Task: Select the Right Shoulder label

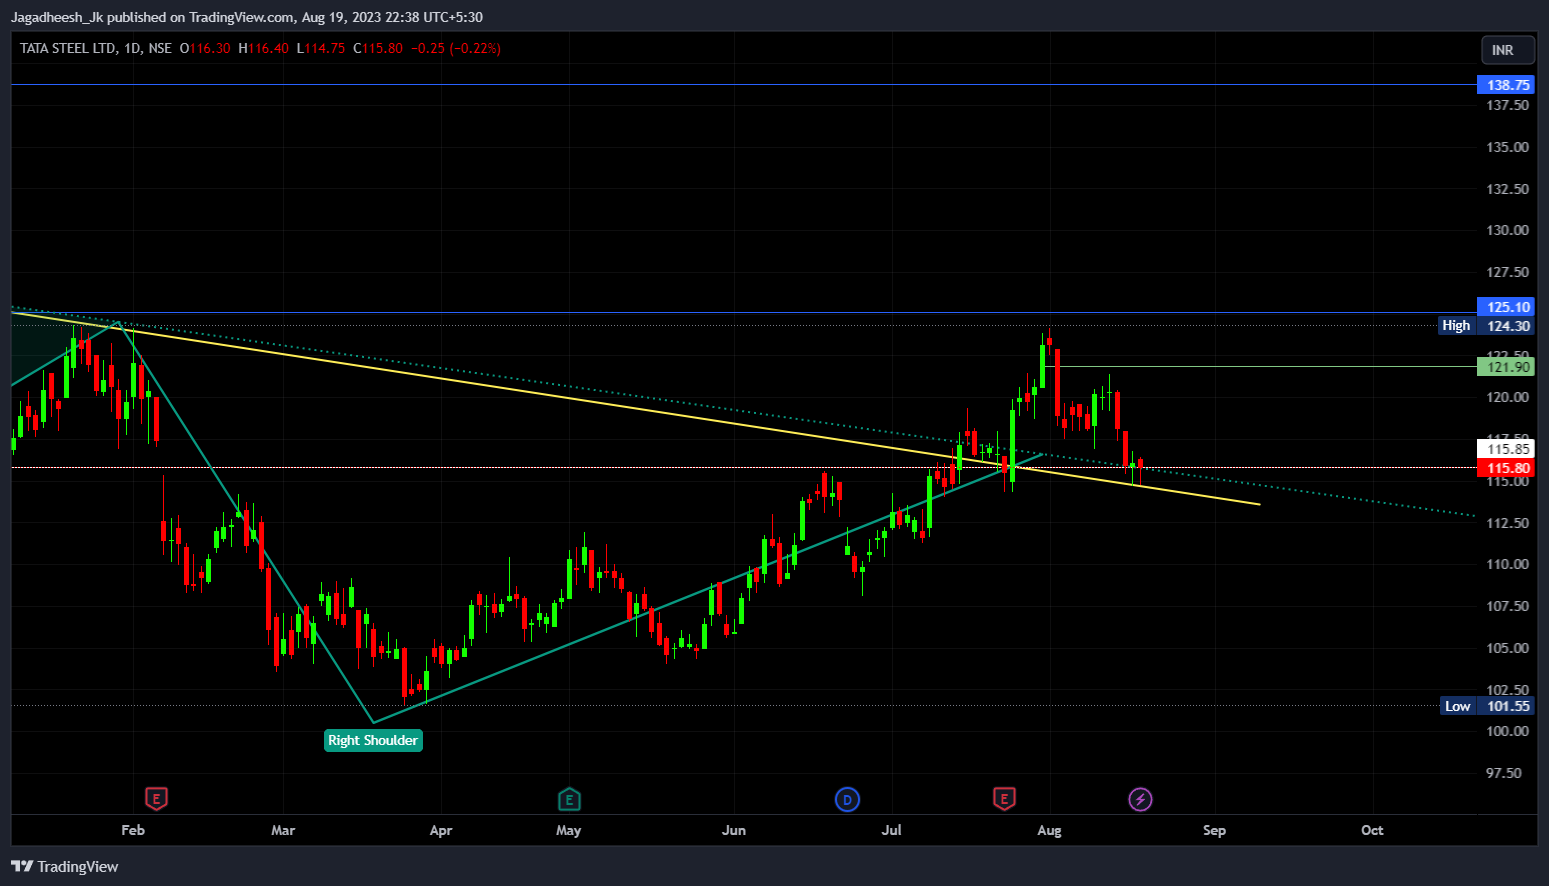Action: point(373,740)
